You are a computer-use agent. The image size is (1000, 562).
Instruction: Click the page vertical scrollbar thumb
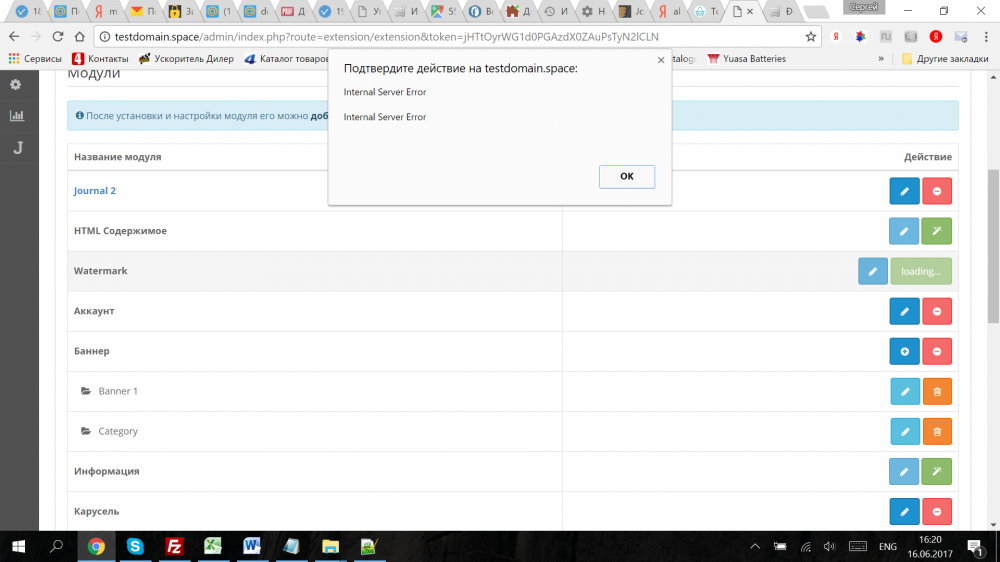point(993,246)
